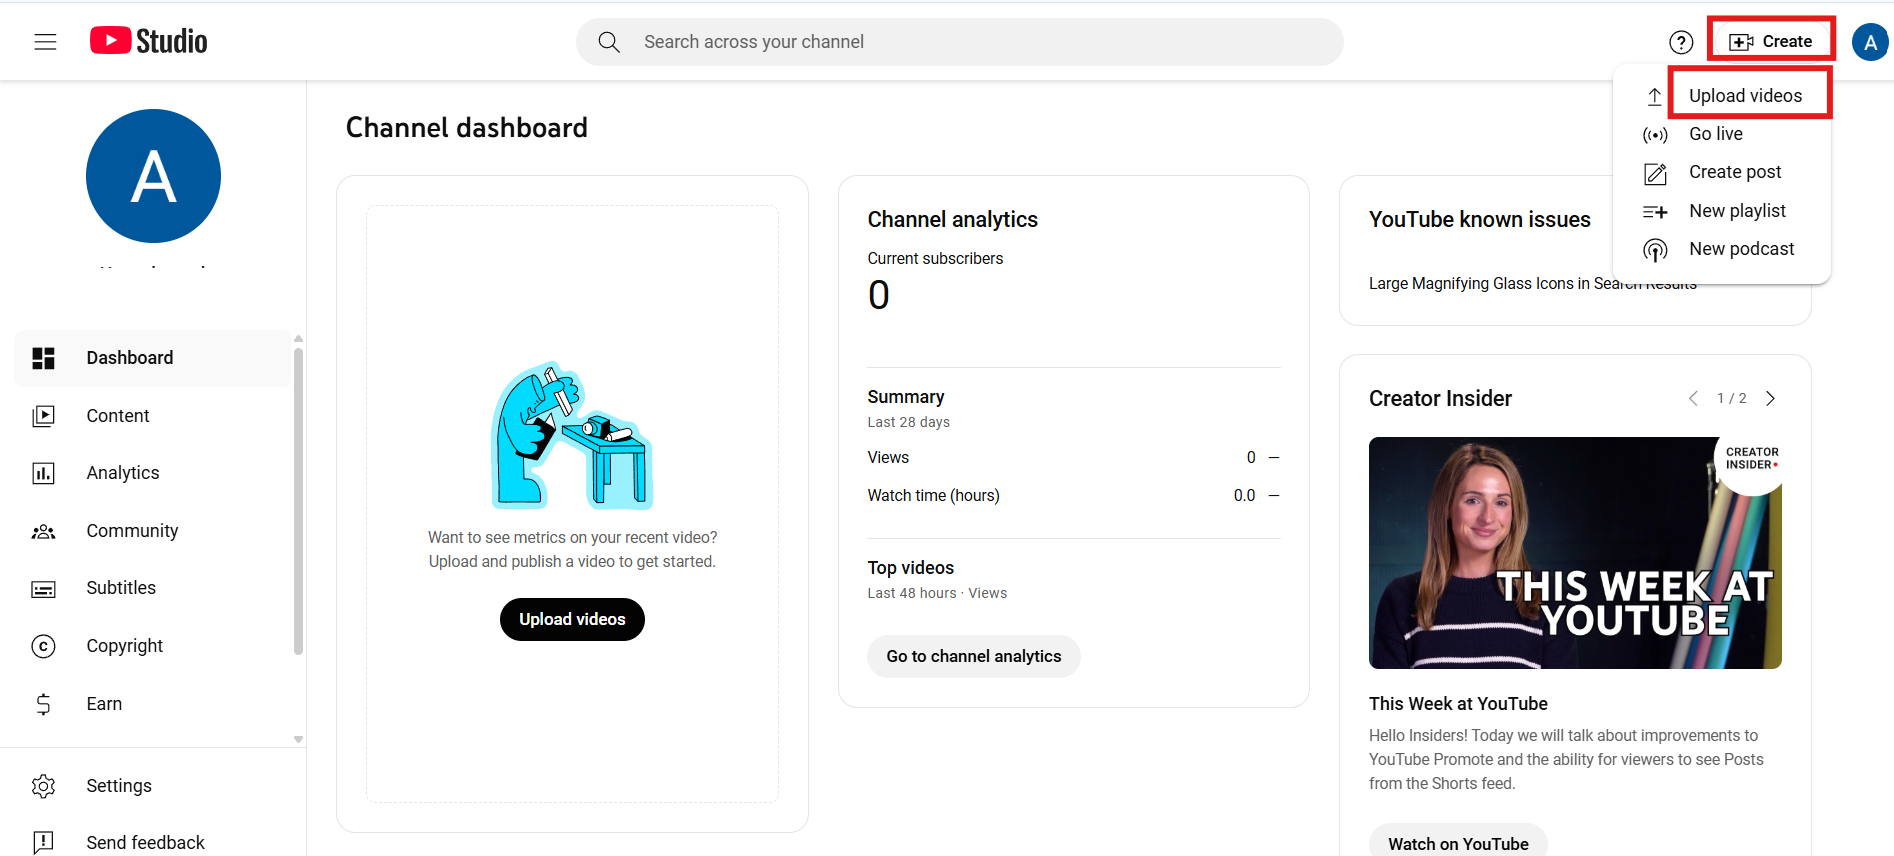
Task: Click the Copyright sidebar icon
Action: (x=43, y=646)
